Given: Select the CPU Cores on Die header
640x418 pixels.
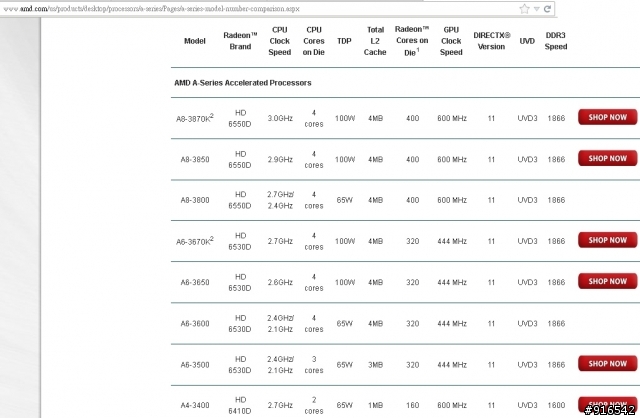Looking at the screenshot, I should (313, 41).
